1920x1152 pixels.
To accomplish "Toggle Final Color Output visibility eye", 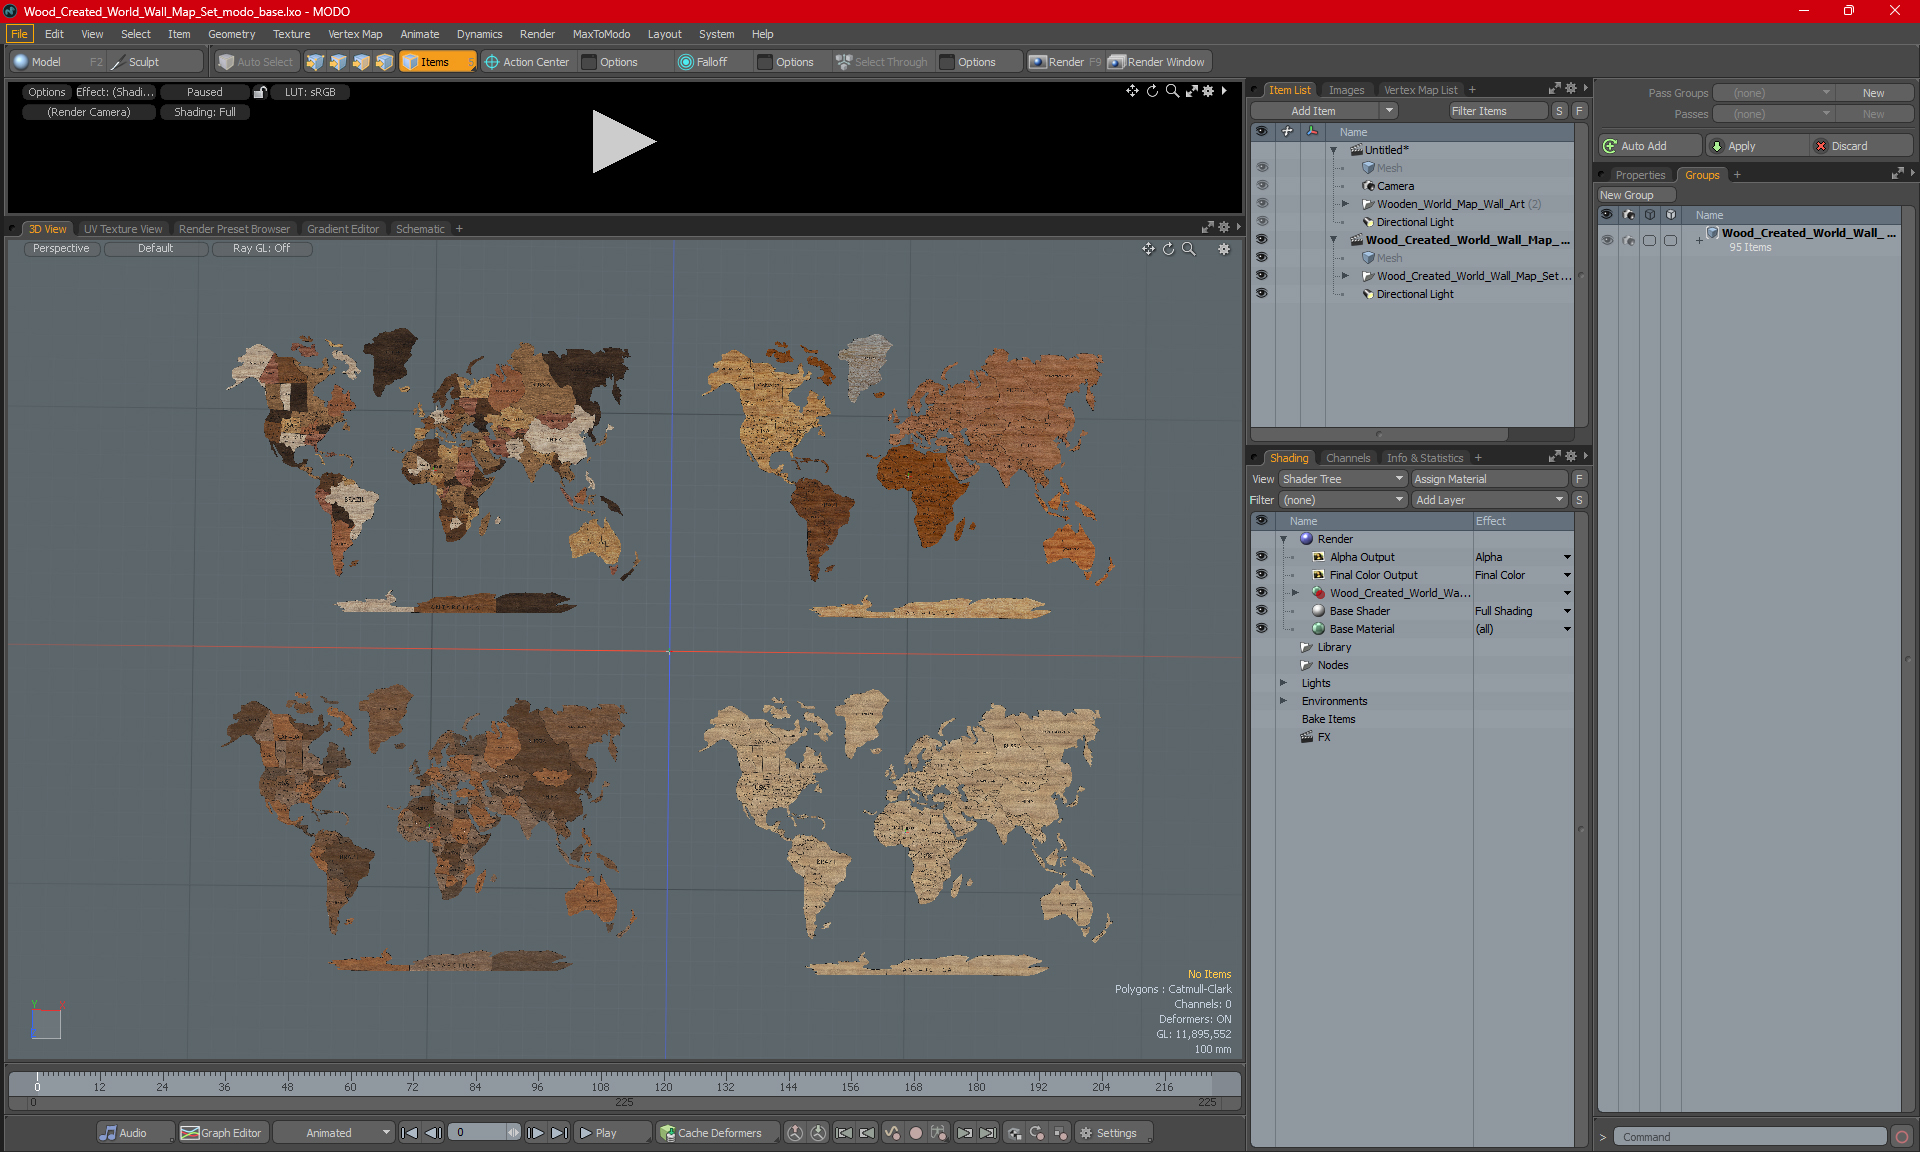I will [1262, 575].
